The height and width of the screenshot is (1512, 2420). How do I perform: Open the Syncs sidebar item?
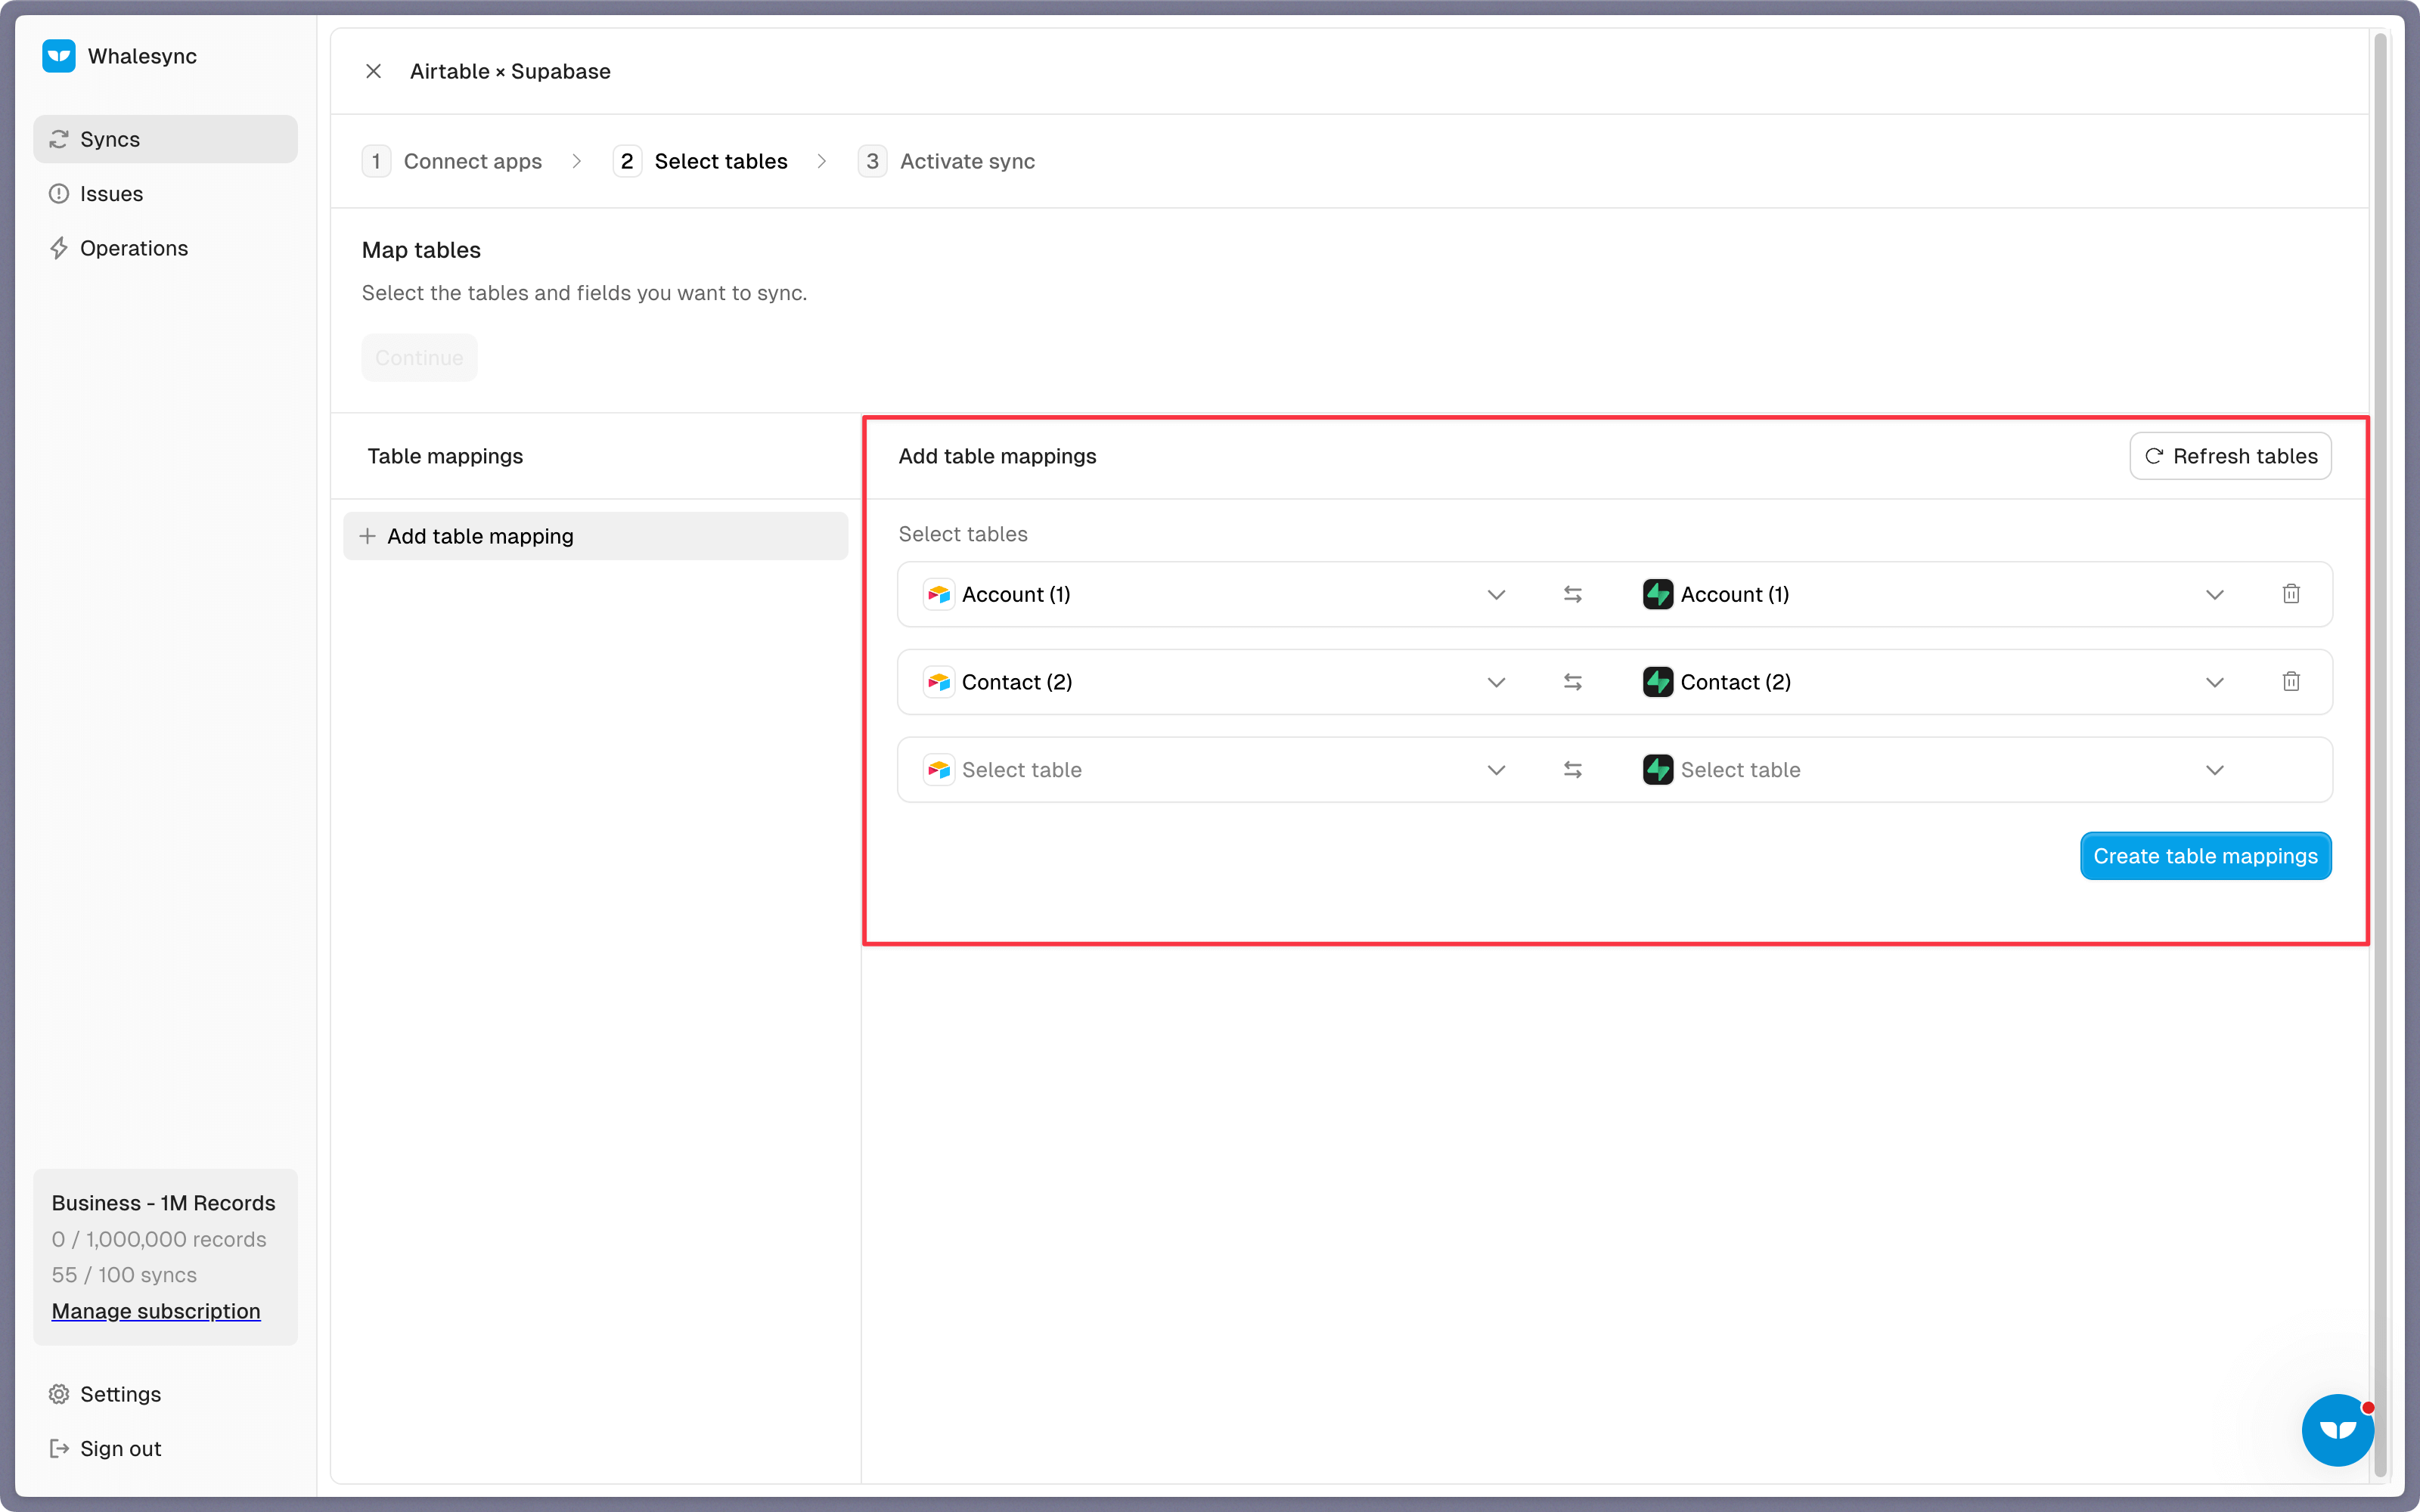click(x=165, y=139)
